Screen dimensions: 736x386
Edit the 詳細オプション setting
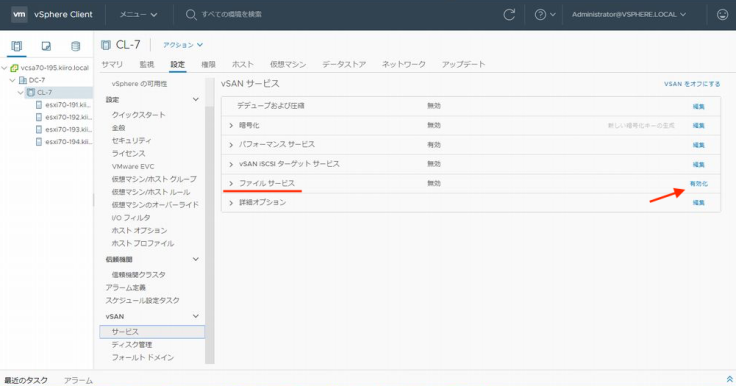point(698,203)
